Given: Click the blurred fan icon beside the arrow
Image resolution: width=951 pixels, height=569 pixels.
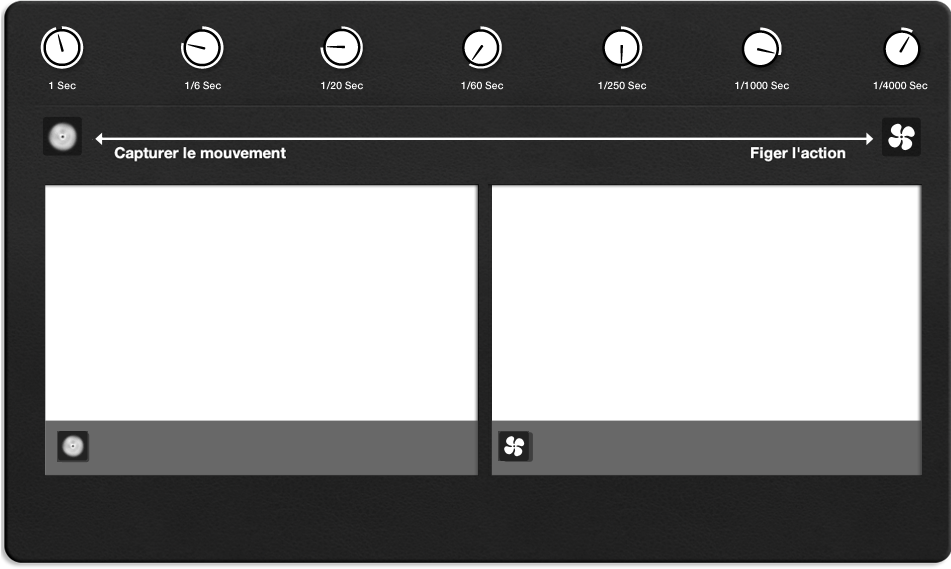Looking at the screenshot, I should coord(62,137).
